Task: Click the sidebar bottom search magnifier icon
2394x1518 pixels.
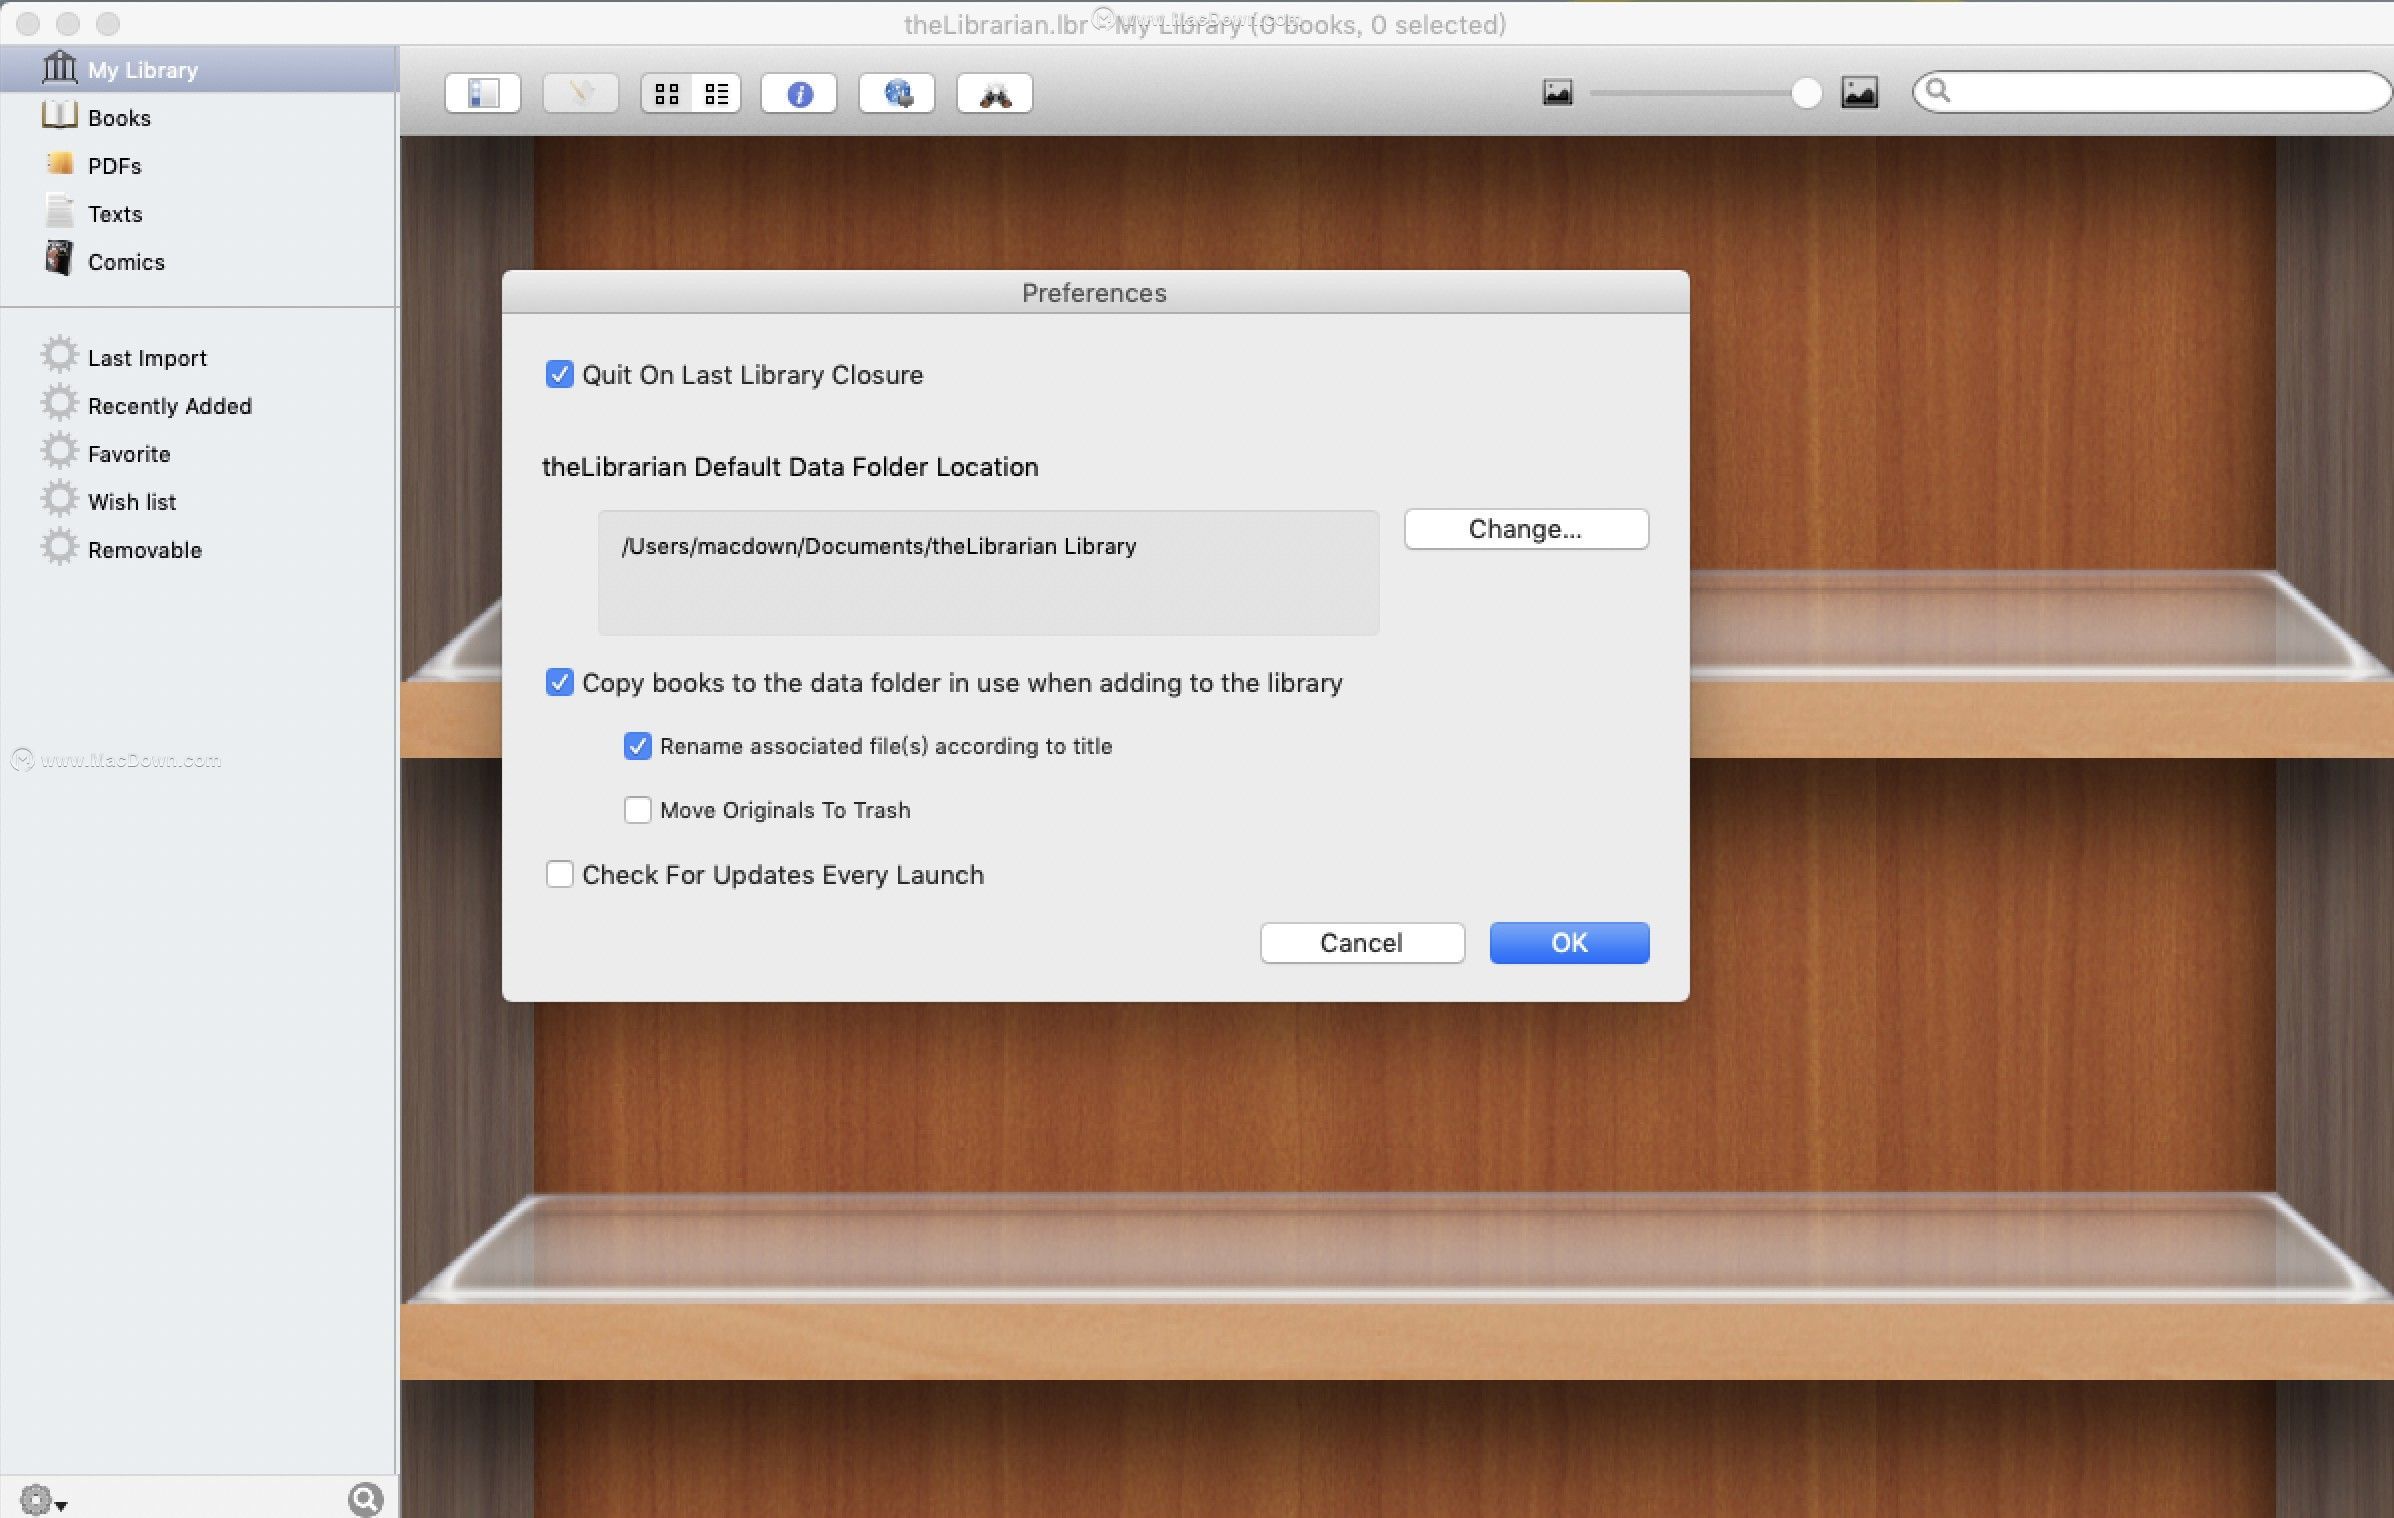Action: pos(366,1499)
